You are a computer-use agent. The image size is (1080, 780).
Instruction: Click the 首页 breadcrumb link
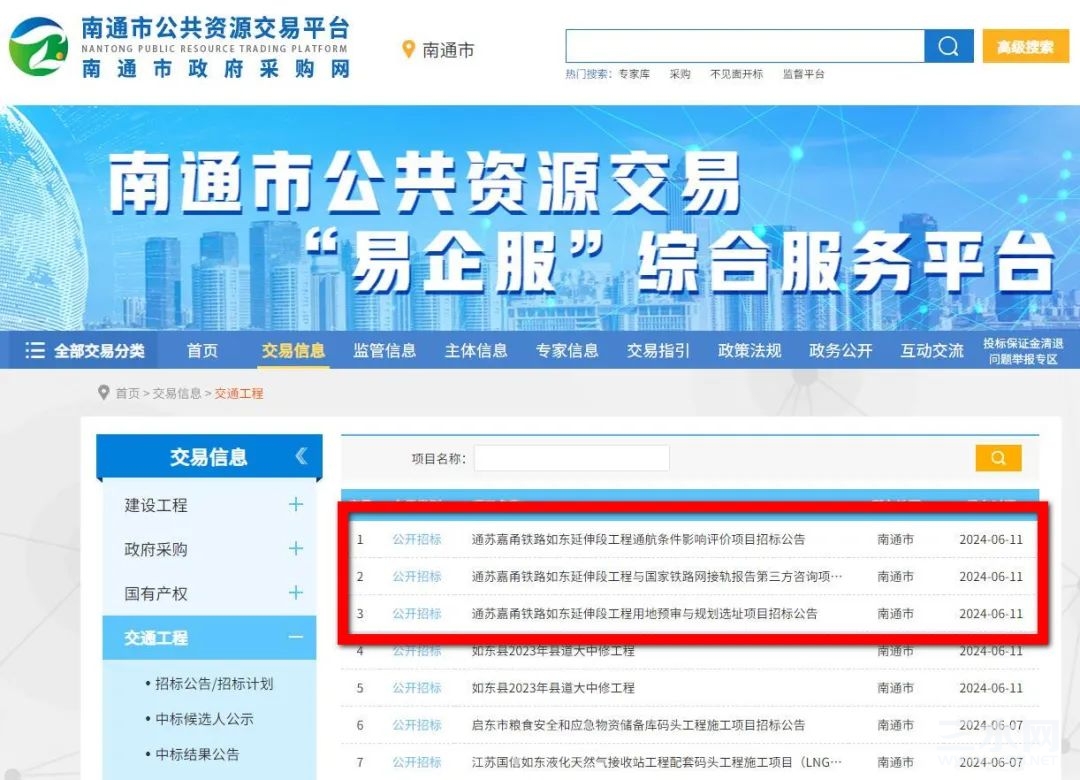point(127,393)
